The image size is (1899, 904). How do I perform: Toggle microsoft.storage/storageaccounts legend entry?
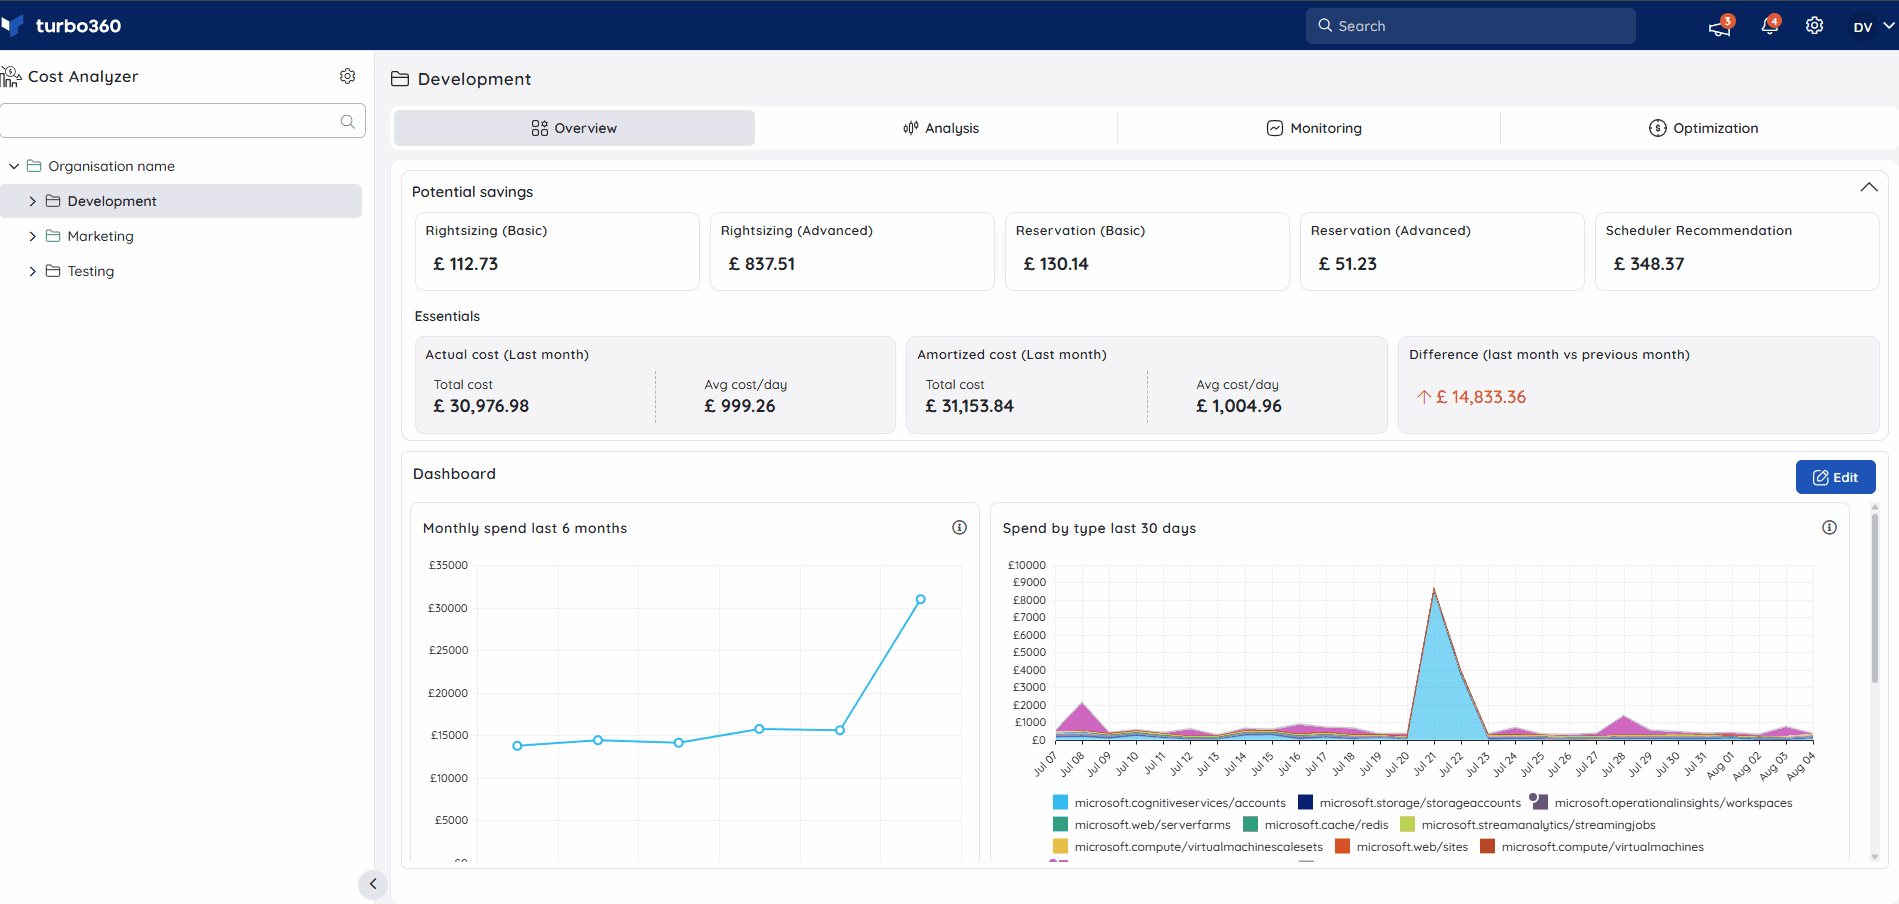click(1409, 802)
